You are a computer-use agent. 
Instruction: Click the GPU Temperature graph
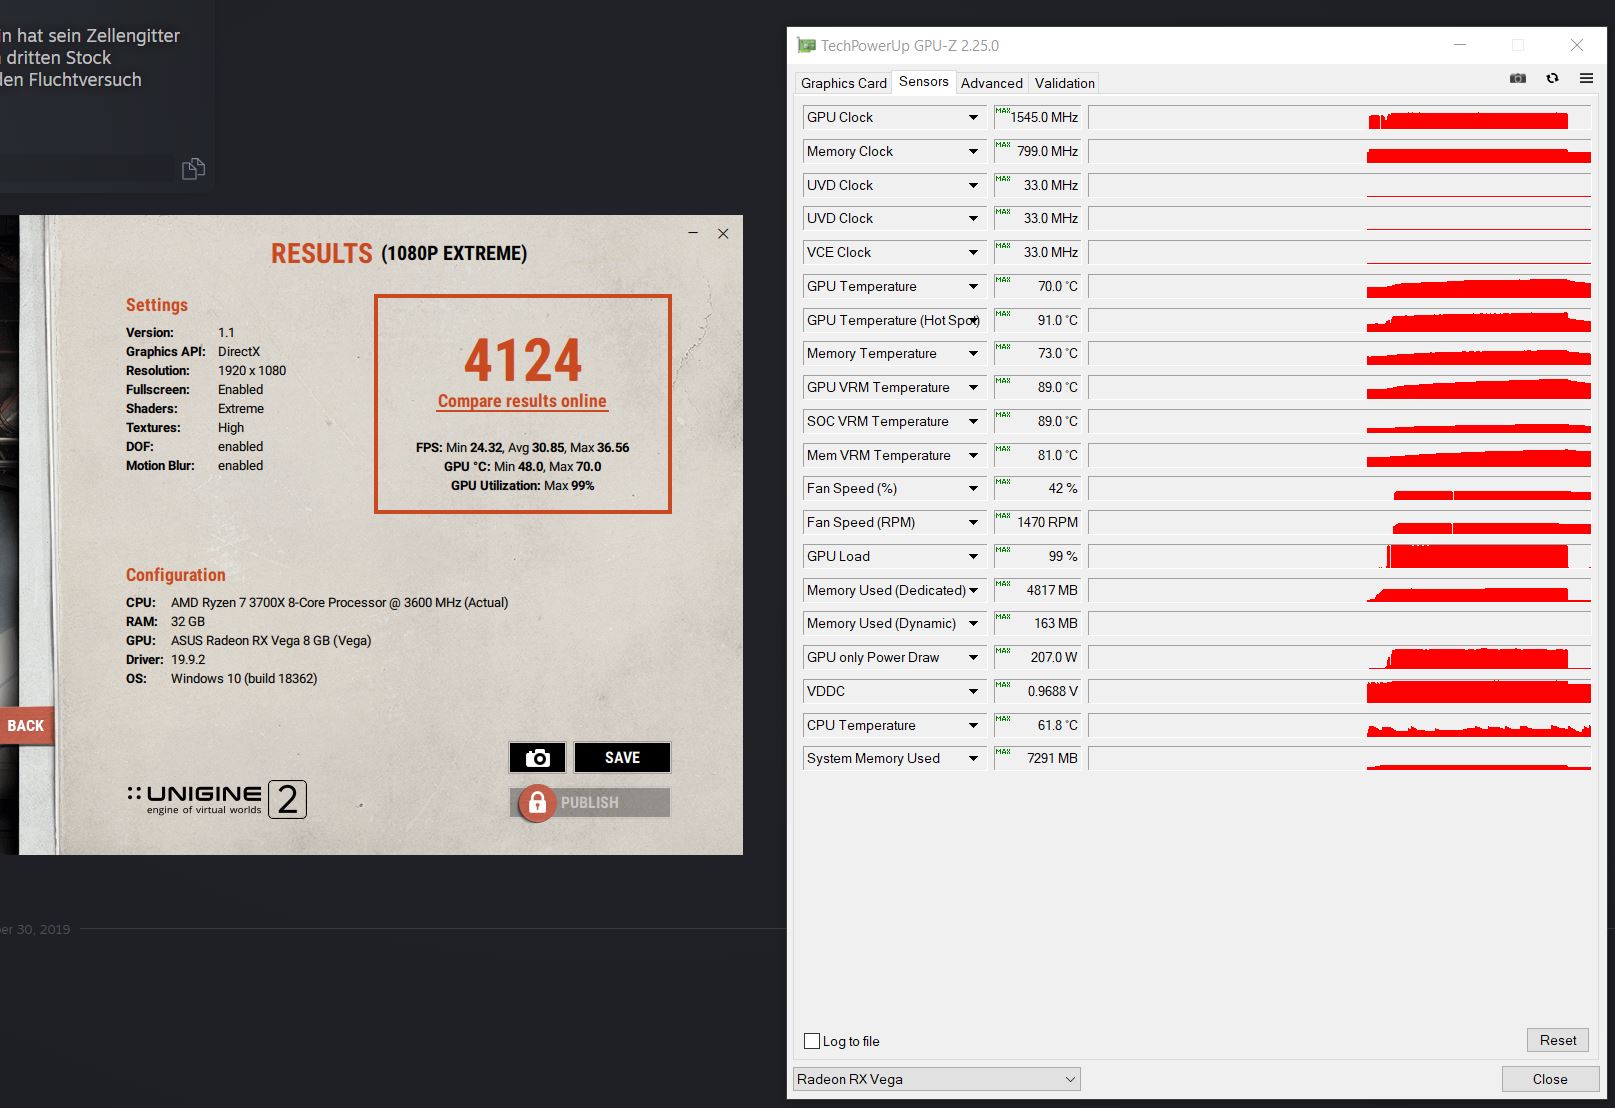coord(1339,286)
